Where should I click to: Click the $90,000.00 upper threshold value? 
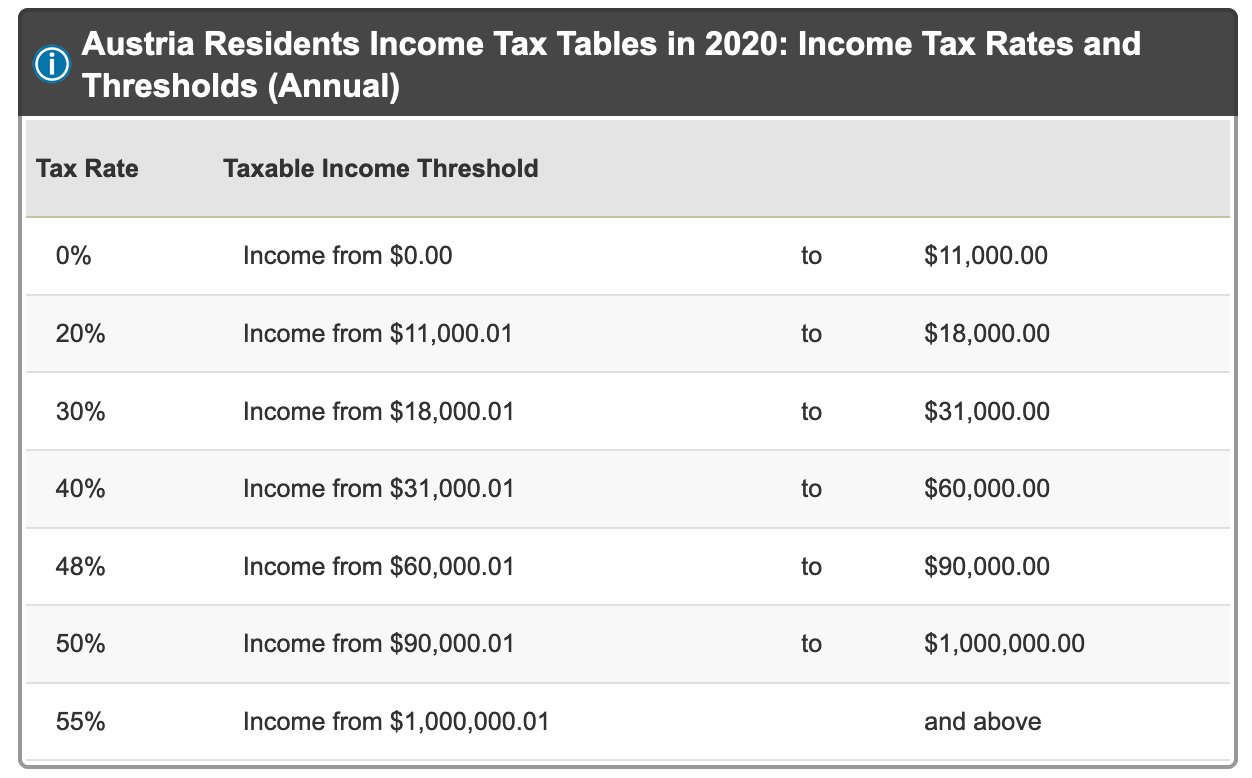(987, 567)
